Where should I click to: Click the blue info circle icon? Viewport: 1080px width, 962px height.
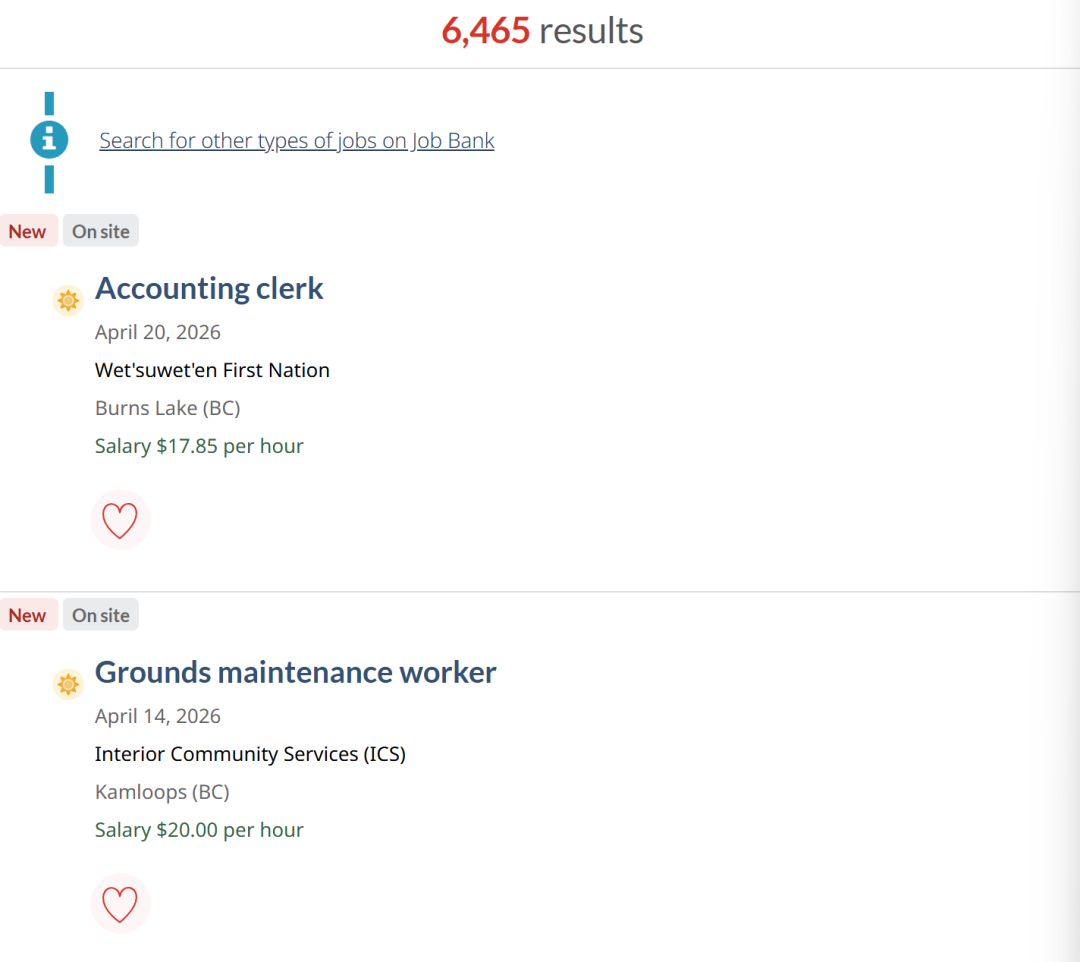pos(49,141)
